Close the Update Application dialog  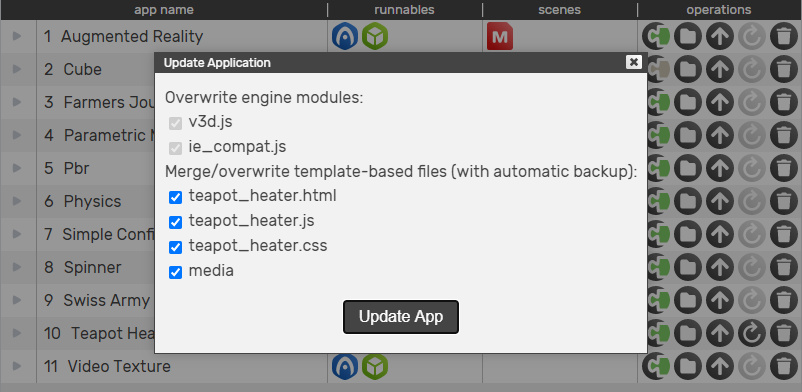click(634, 62)
